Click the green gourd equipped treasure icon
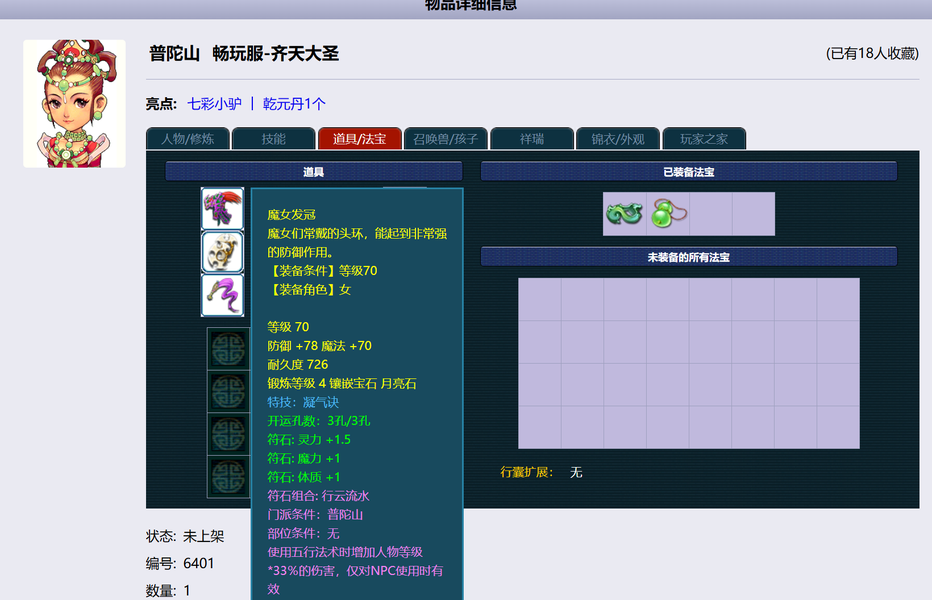The width and height of the screenshot is (932, 600). click(668, 214)
